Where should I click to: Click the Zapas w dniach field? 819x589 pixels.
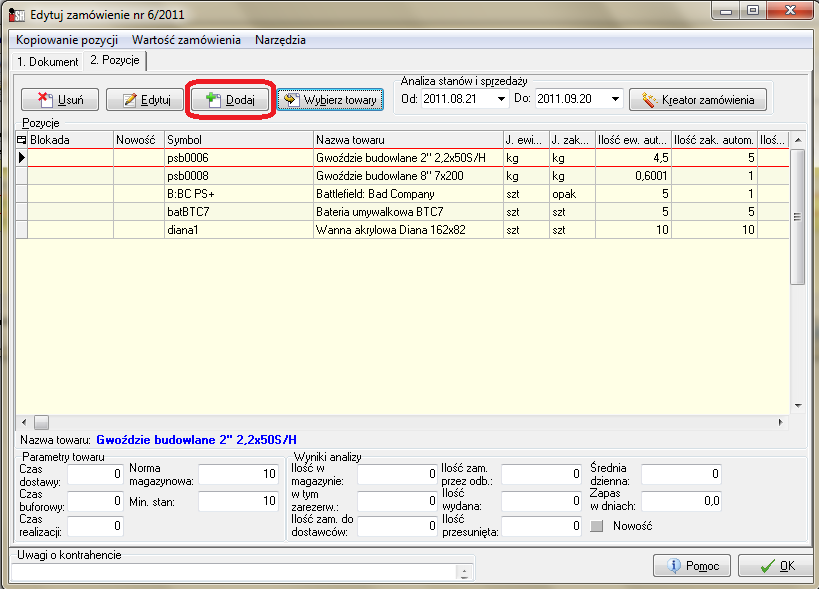tap(681, 501)
